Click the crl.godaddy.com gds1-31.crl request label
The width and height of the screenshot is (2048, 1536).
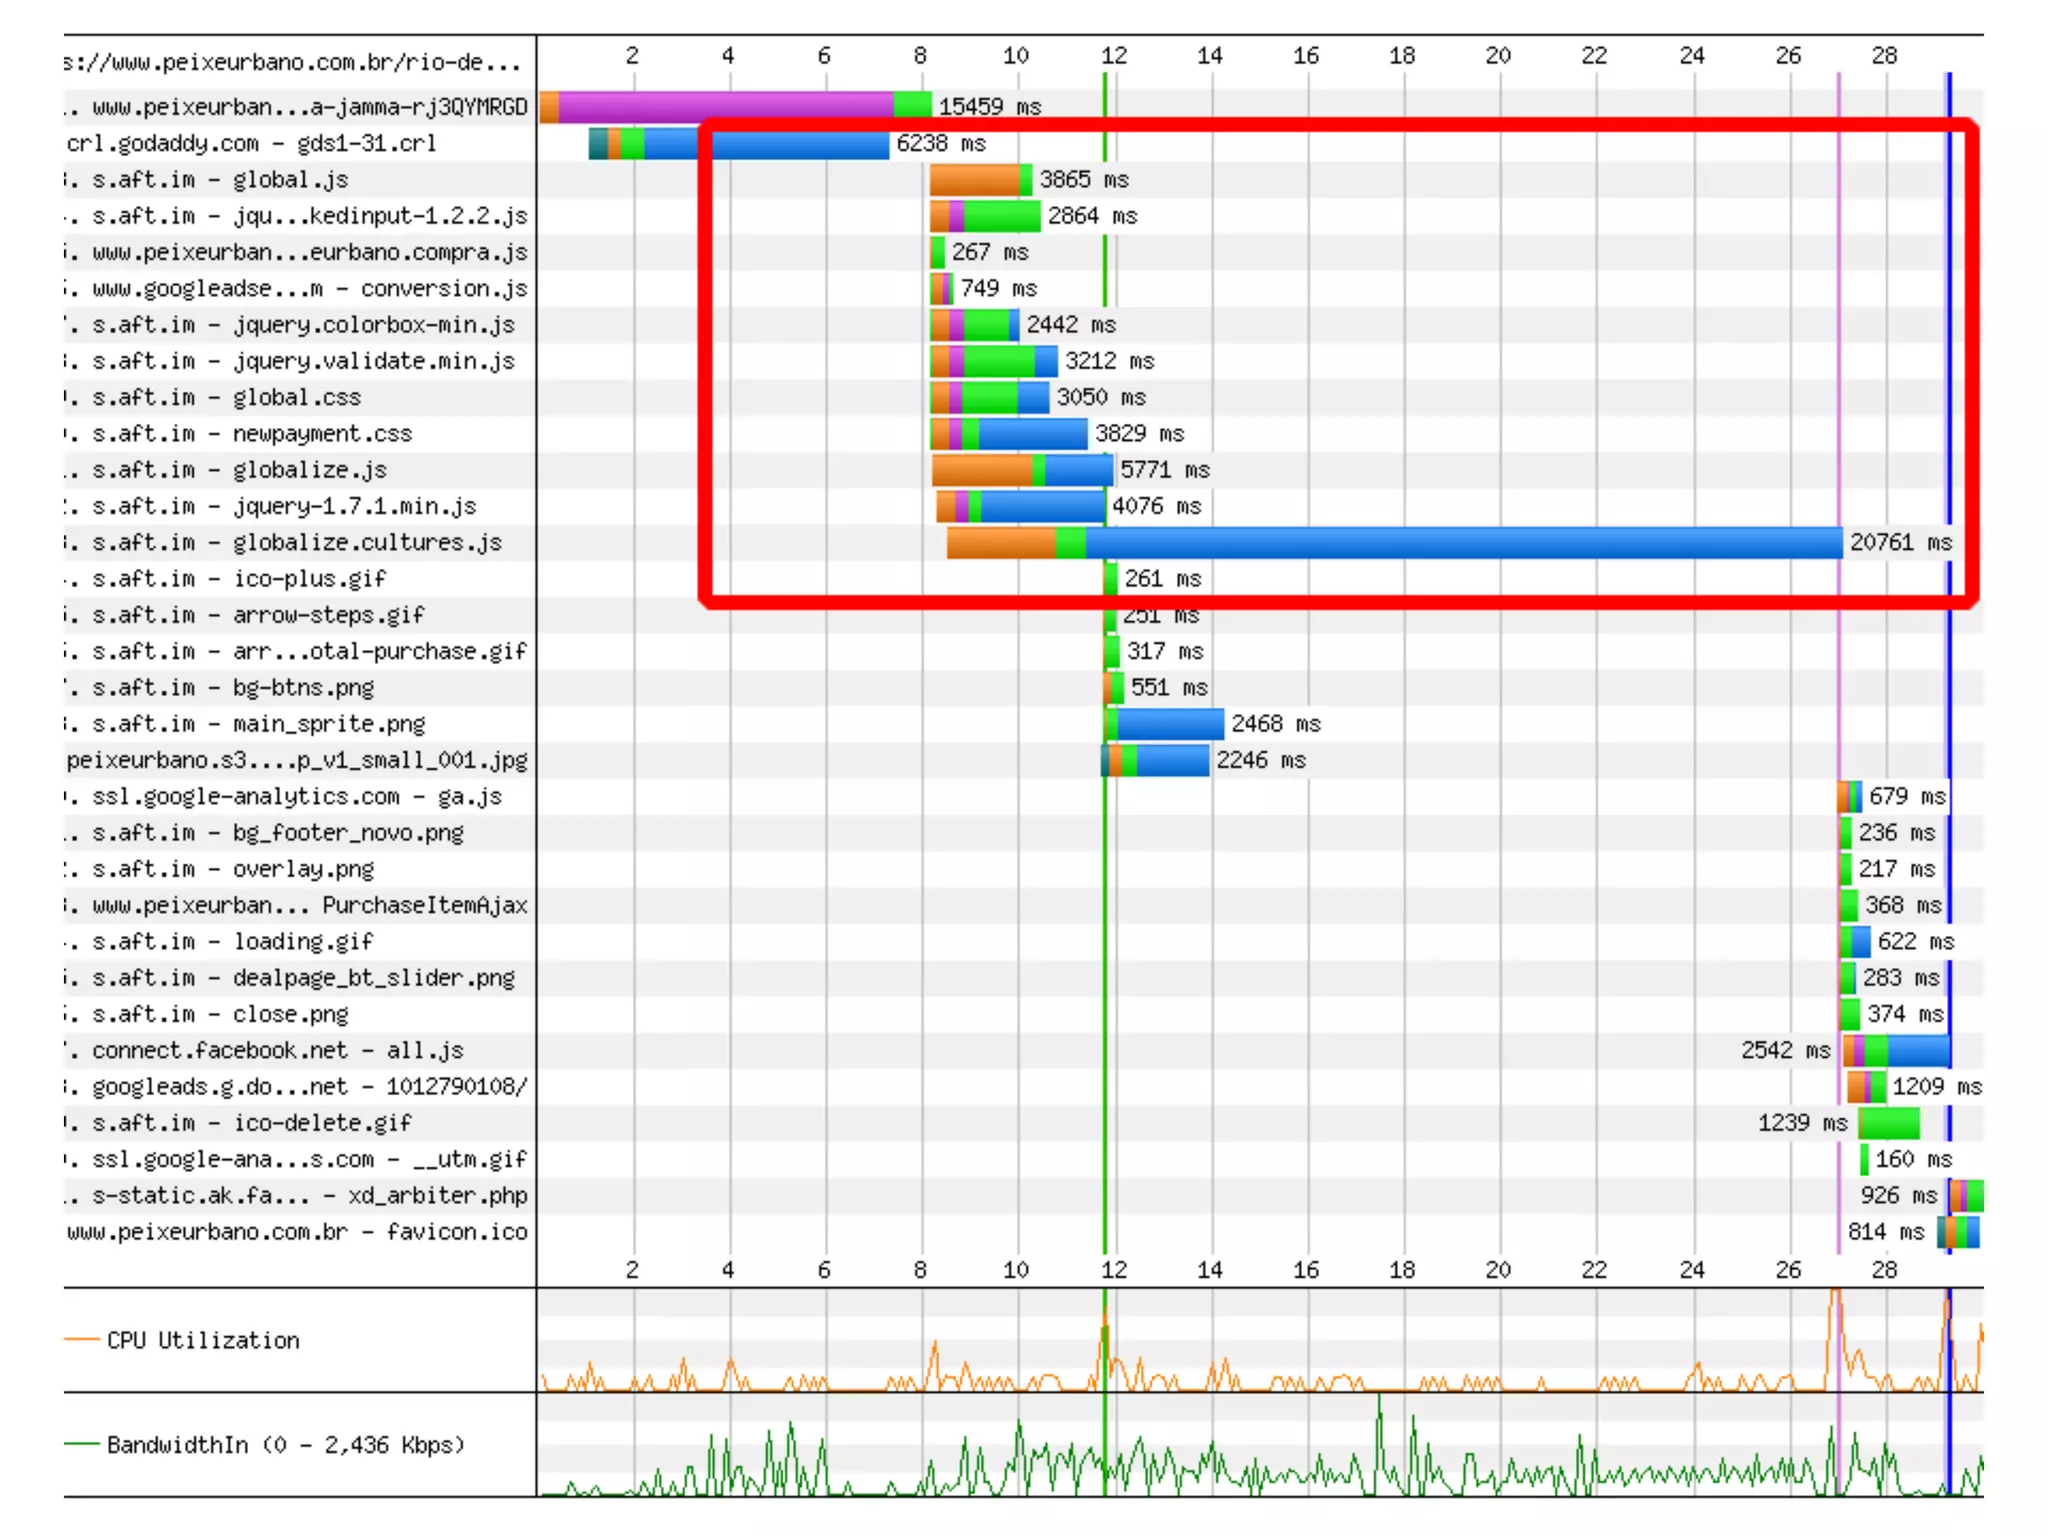coord(252,143)
